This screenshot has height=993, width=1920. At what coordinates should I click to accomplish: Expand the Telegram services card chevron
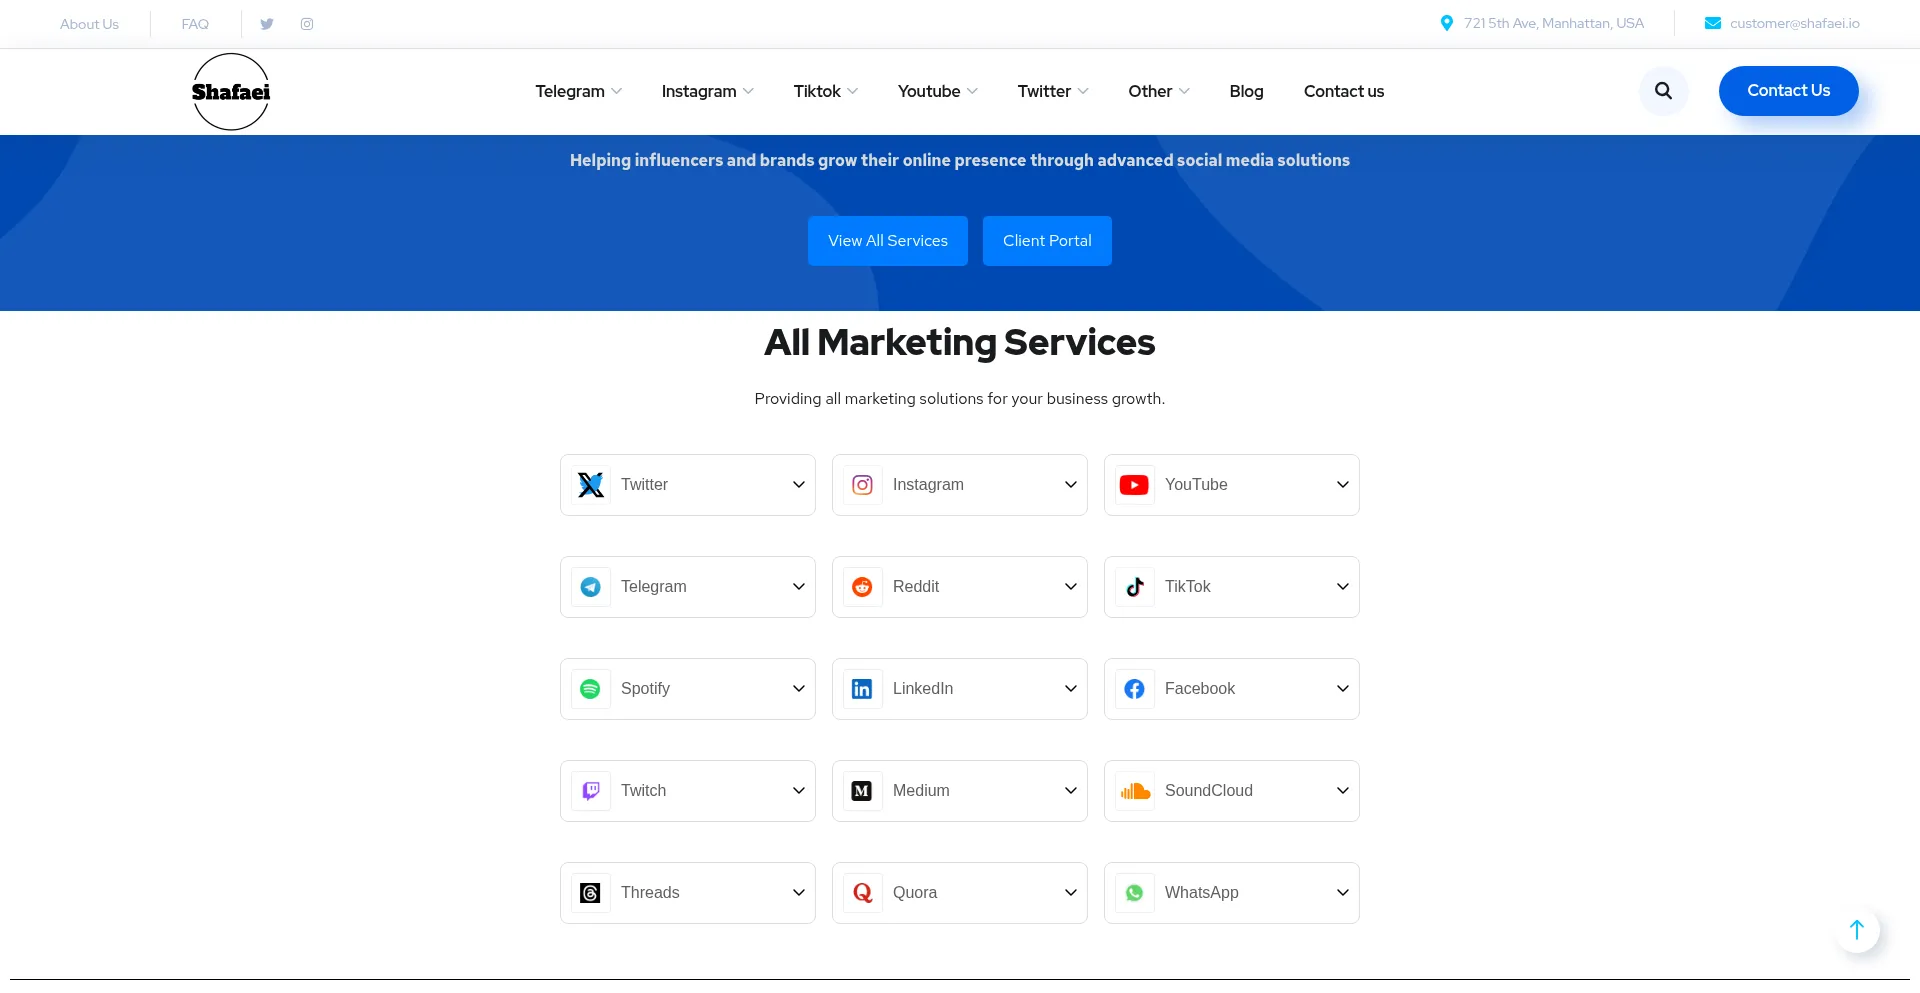point(799,587)
